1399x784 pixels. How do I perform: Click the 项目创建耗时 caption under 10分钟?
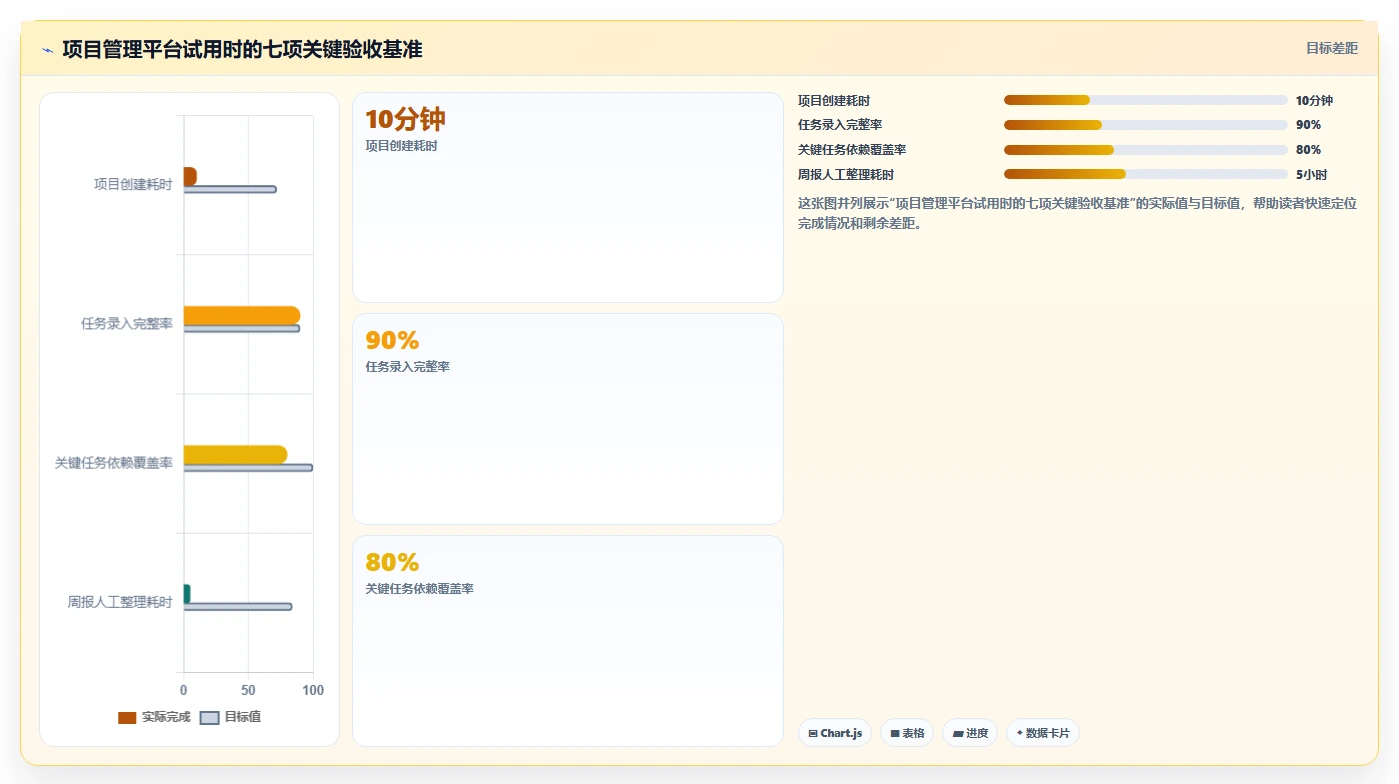click(x=401, y=146)
